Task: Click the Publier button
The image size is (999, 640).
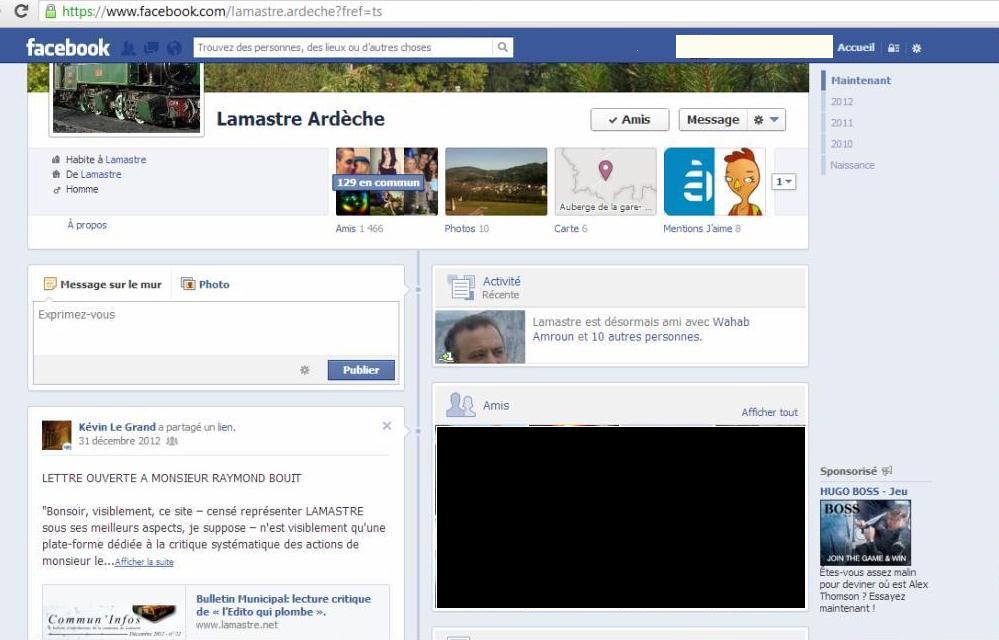Action: [x=361, y=370]
